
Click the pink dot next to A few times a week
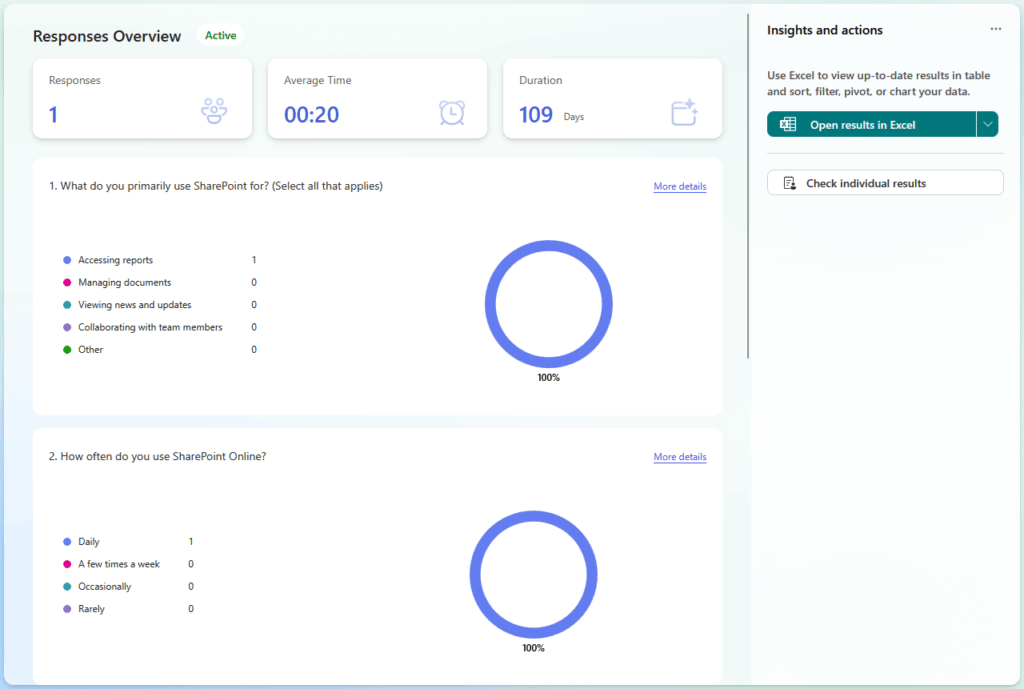(x=67, y=564)
